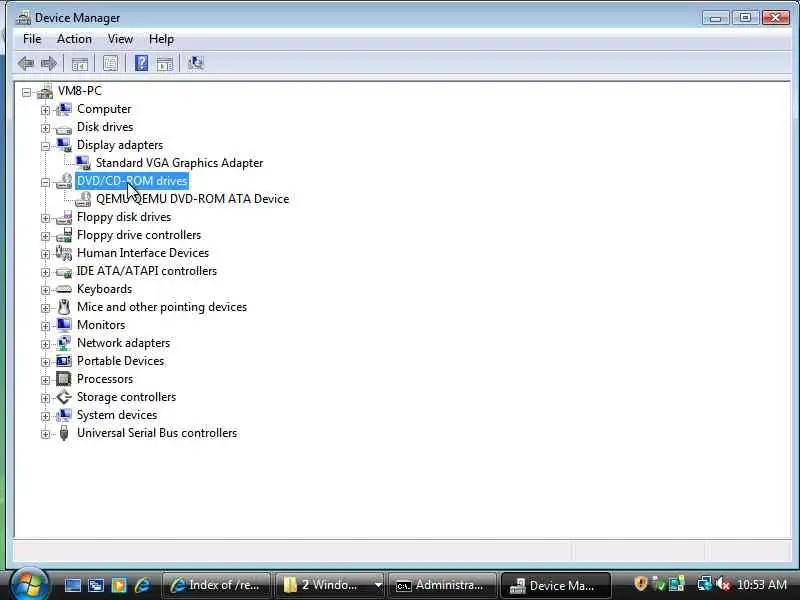Select the Monitors label
Screen dimensions: 800x600
[x=101, y=325]
